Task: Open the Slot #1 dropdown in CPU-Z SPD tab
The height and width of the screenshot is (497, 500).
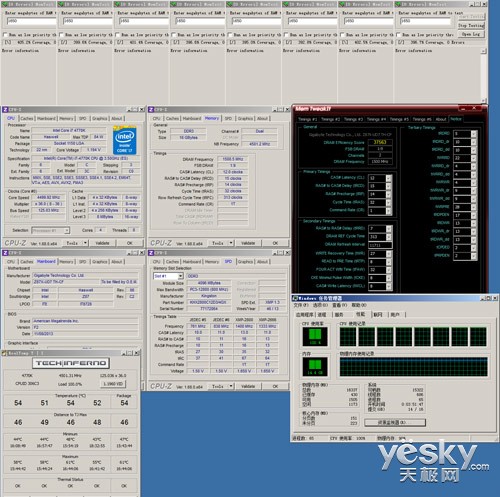Action: pos(180,276)
